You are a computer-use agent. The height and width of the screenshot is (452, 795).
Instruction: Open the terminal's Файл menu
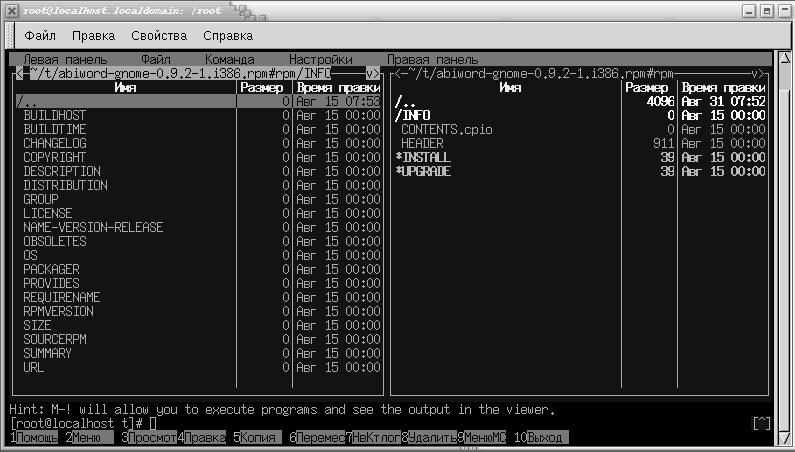pyautogui.click(x=40, y=36)
